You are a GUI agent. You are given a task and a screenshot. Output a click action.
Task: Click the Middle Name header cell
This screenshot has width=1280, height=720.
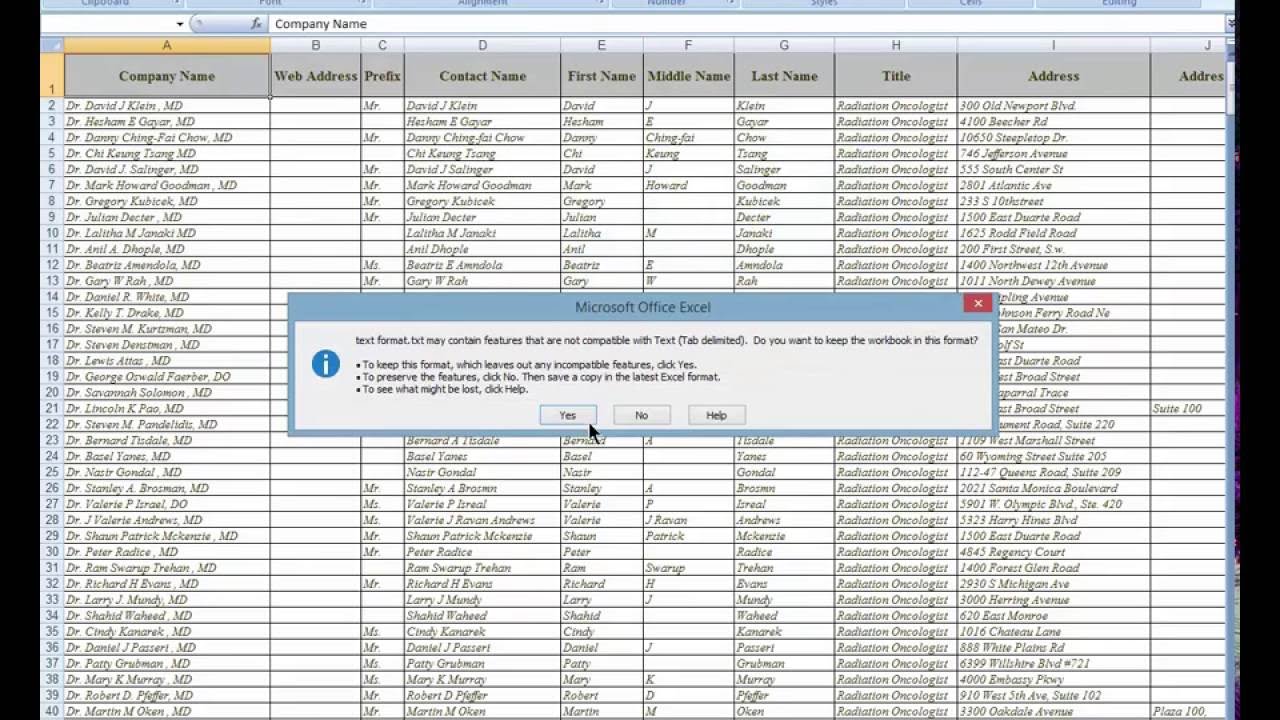coord(688,75)
